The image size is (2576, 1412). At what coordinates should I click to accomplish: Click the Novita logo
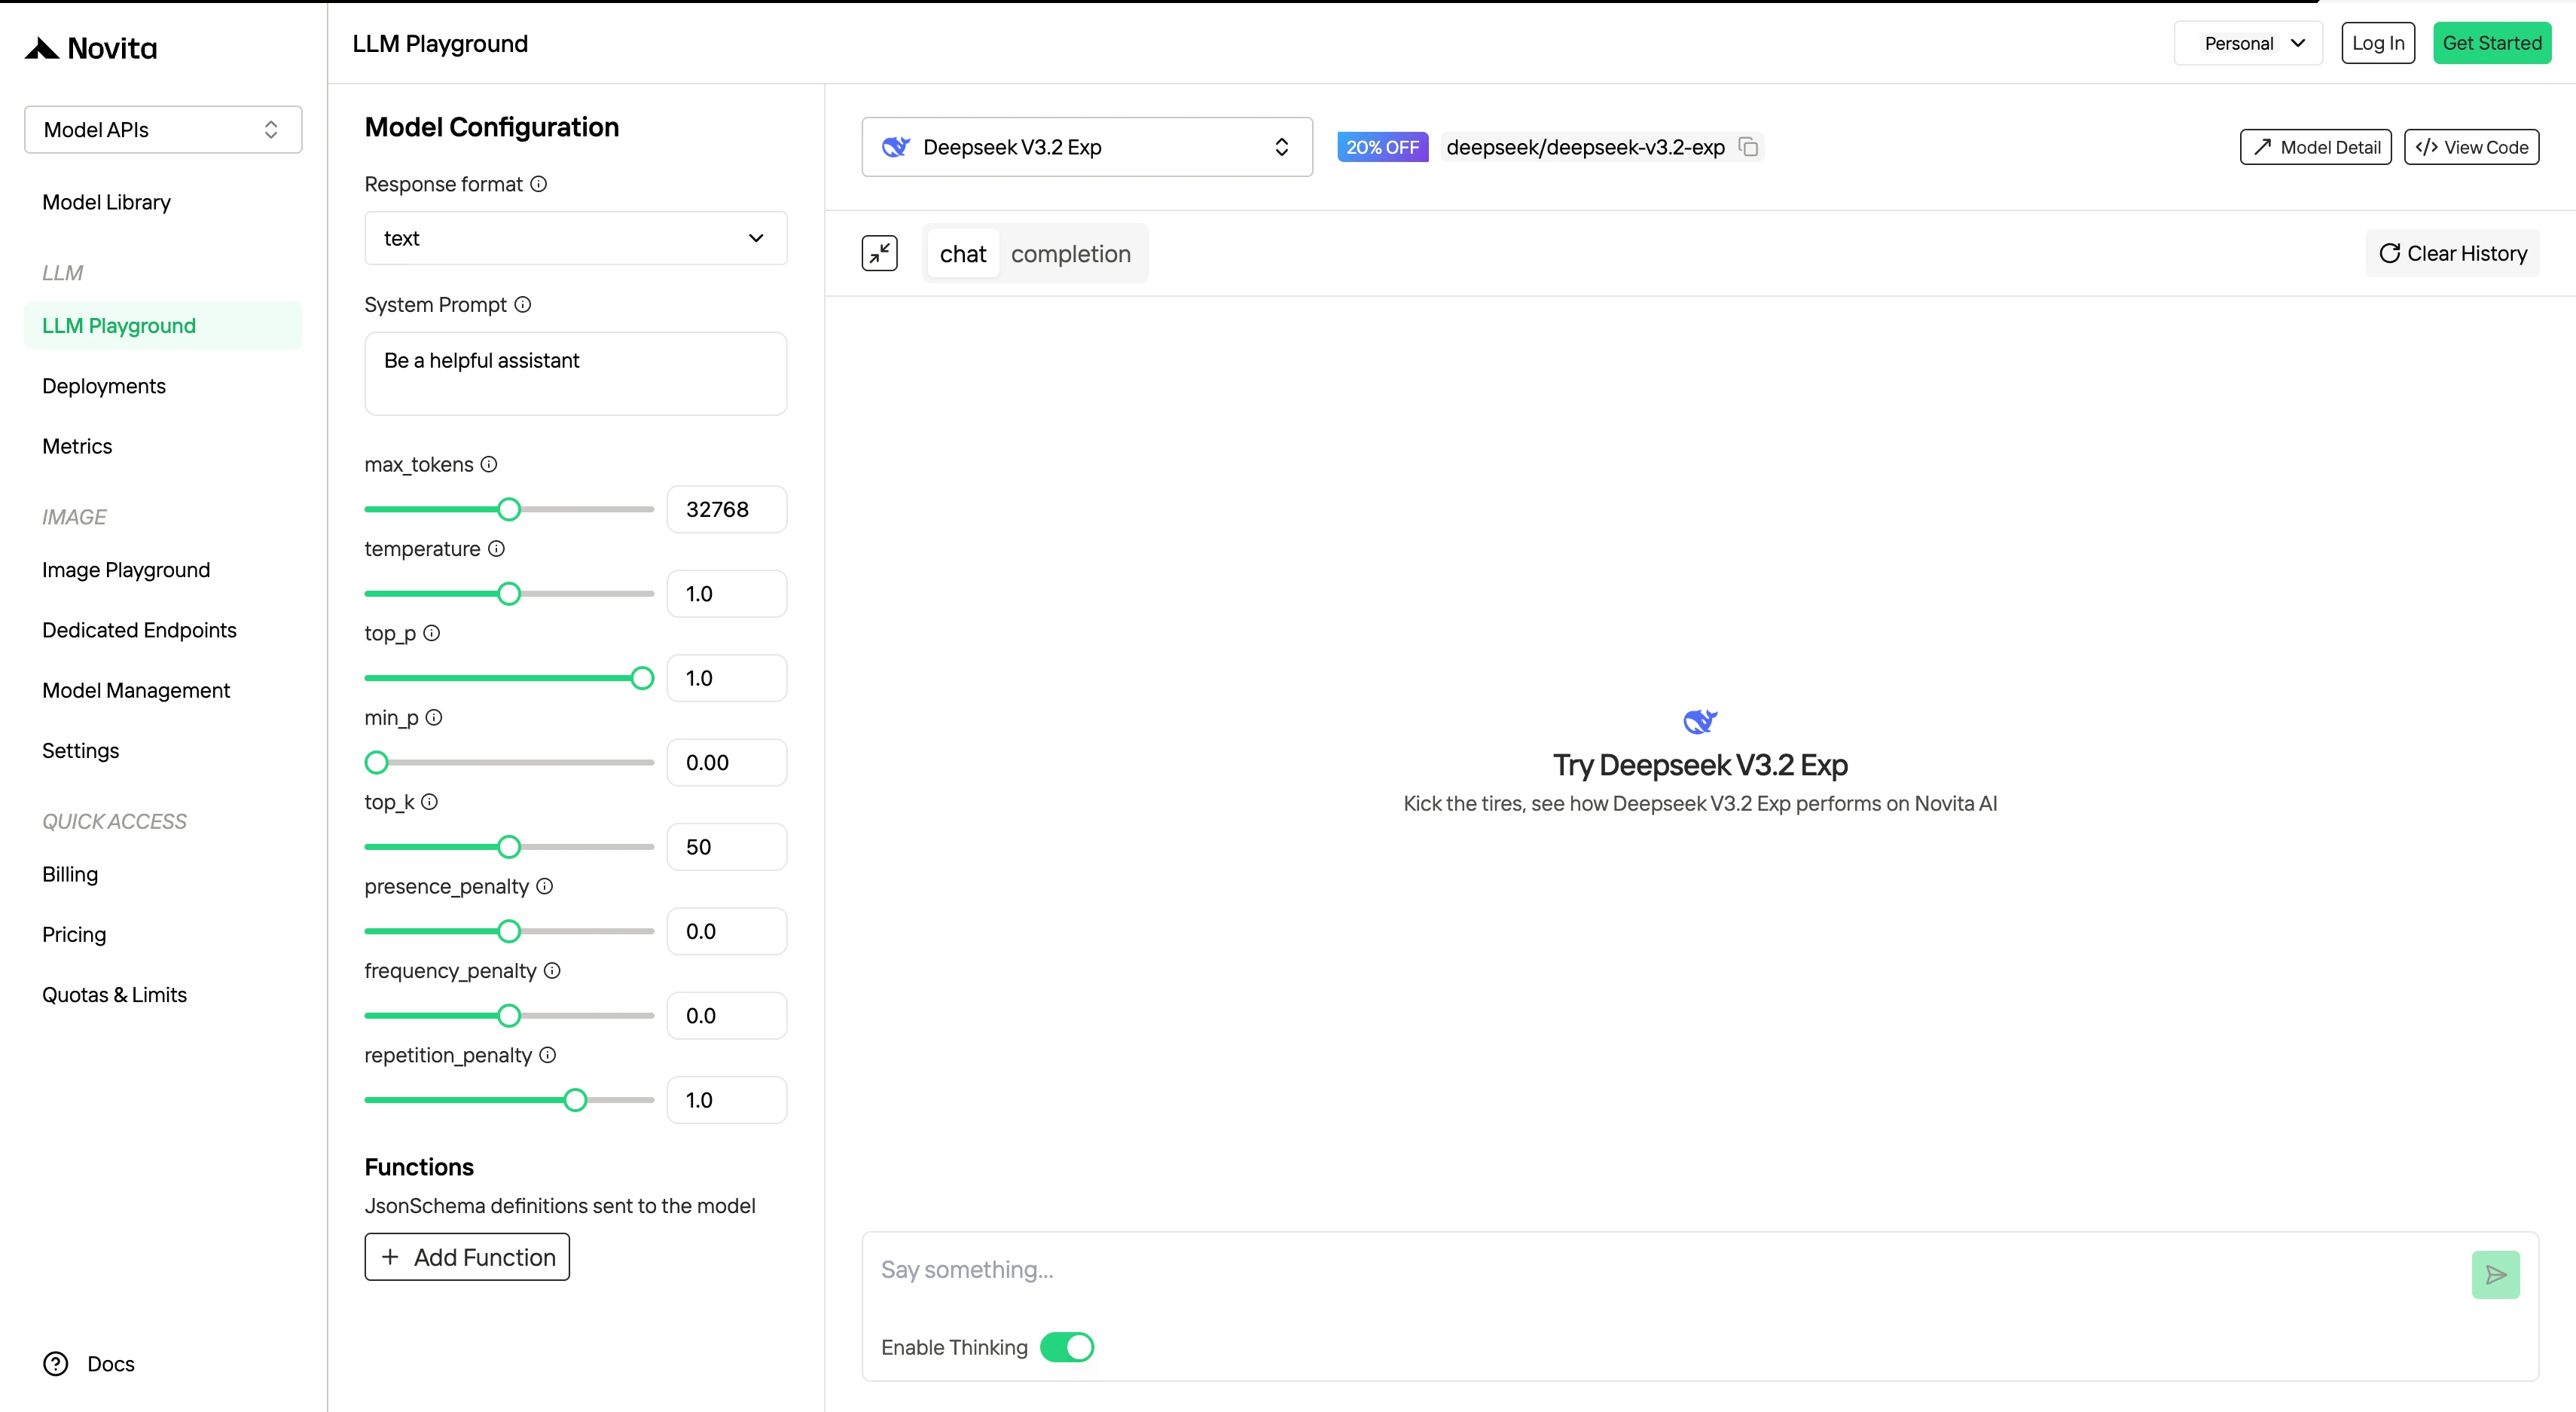coord(91,47)
